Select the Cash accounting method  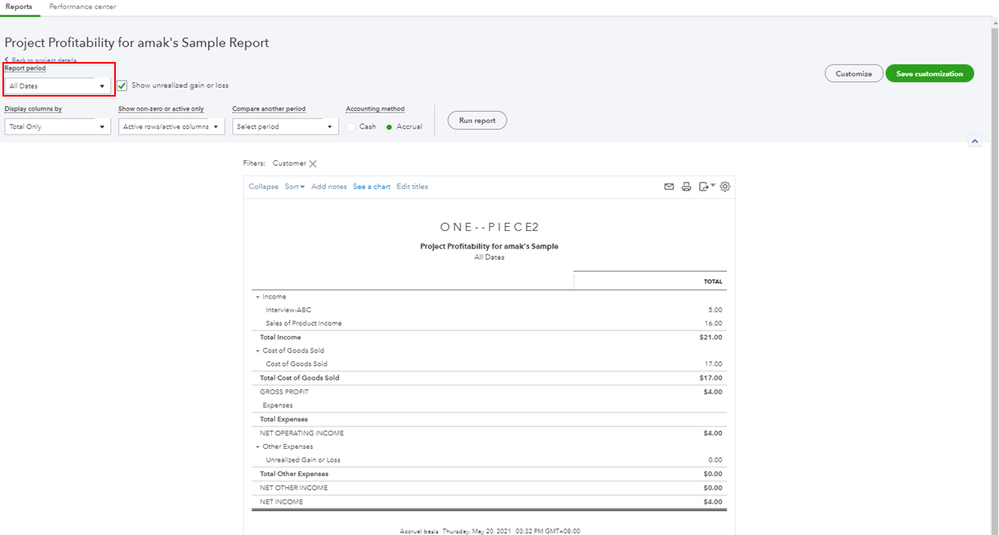pos(352,127)
